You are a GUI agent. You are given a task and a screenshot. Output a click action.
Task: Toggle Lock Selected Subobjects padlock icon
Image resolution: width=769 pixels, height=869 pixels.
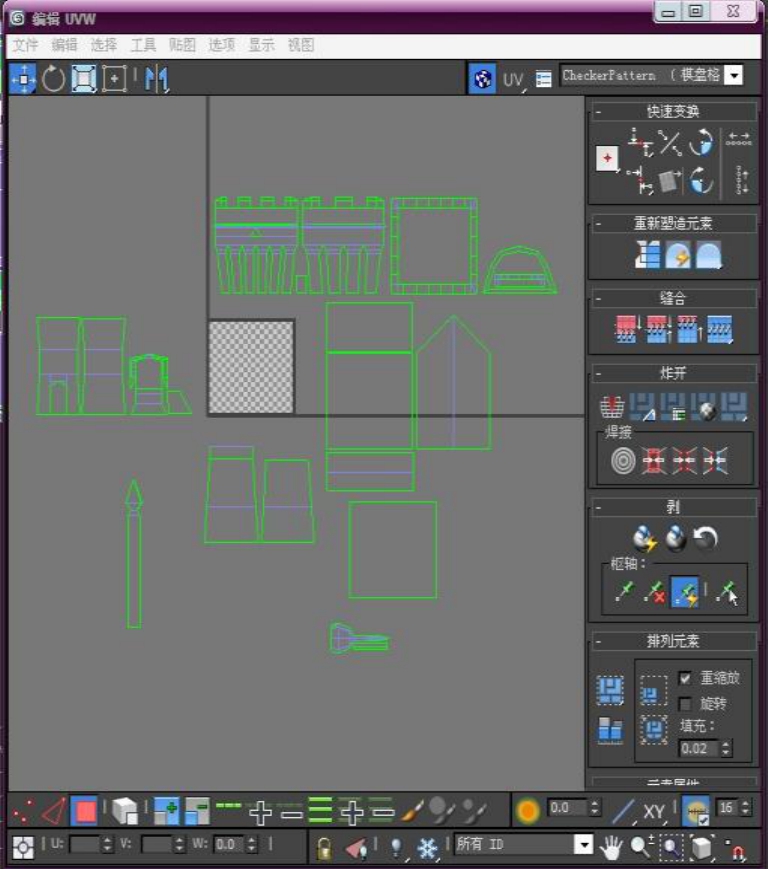point(325,846)
